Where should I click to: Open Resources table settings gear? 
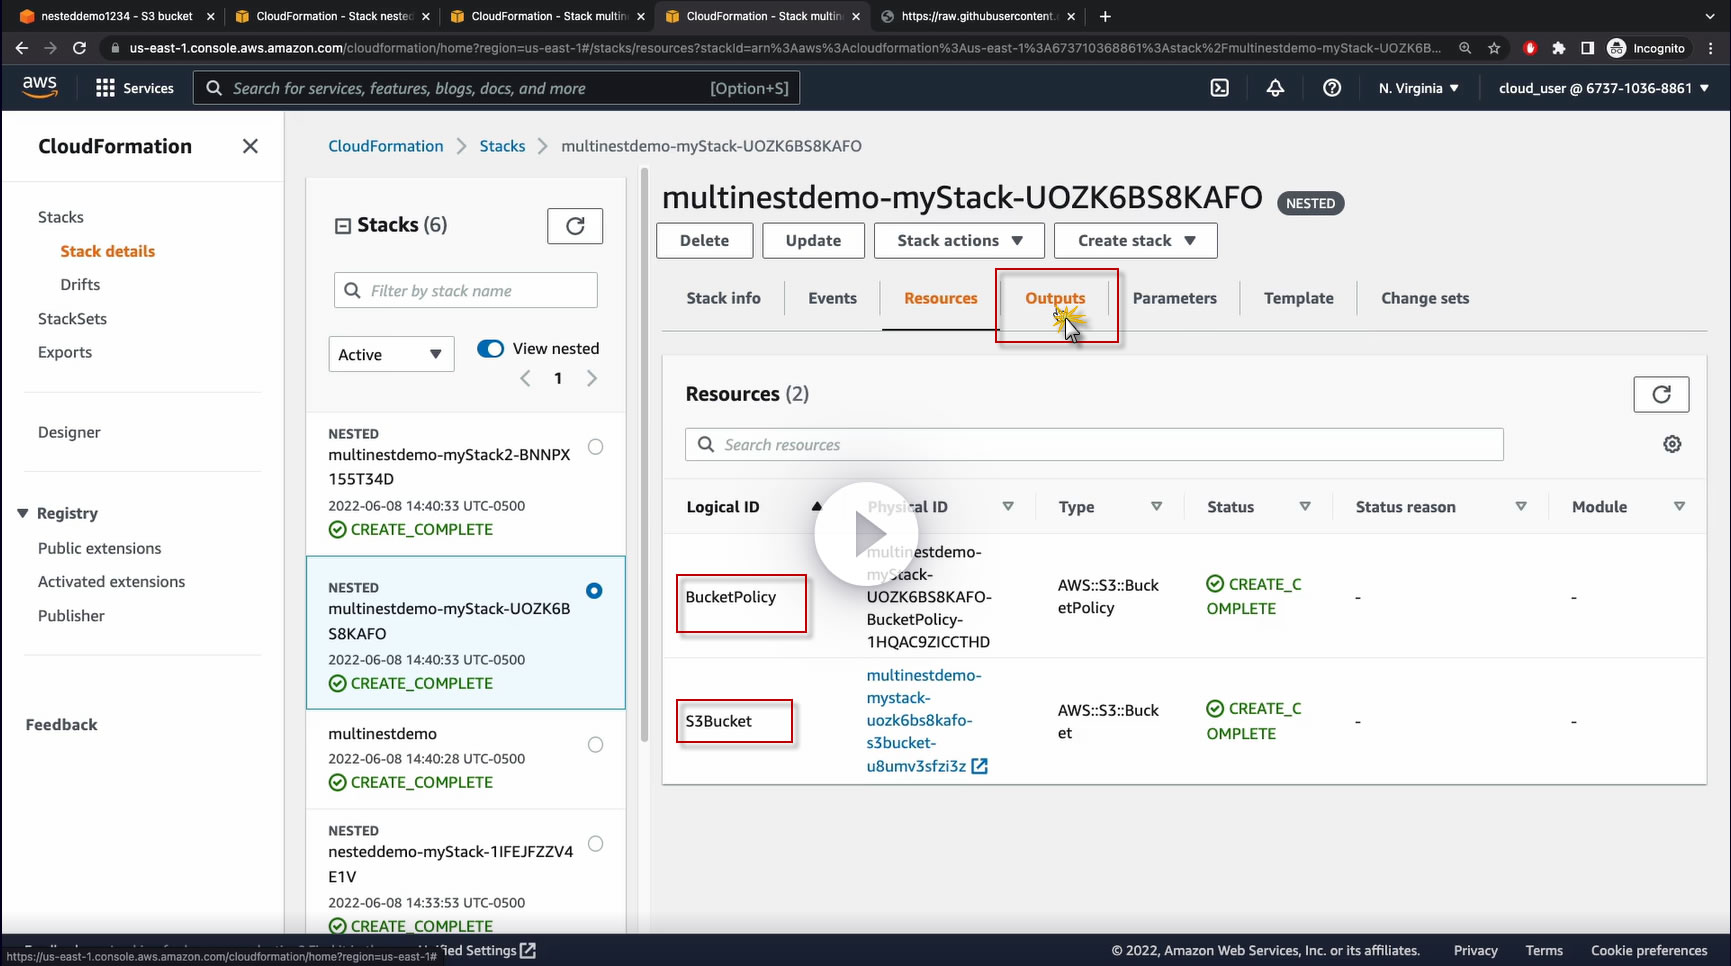tap(1672, 444)
